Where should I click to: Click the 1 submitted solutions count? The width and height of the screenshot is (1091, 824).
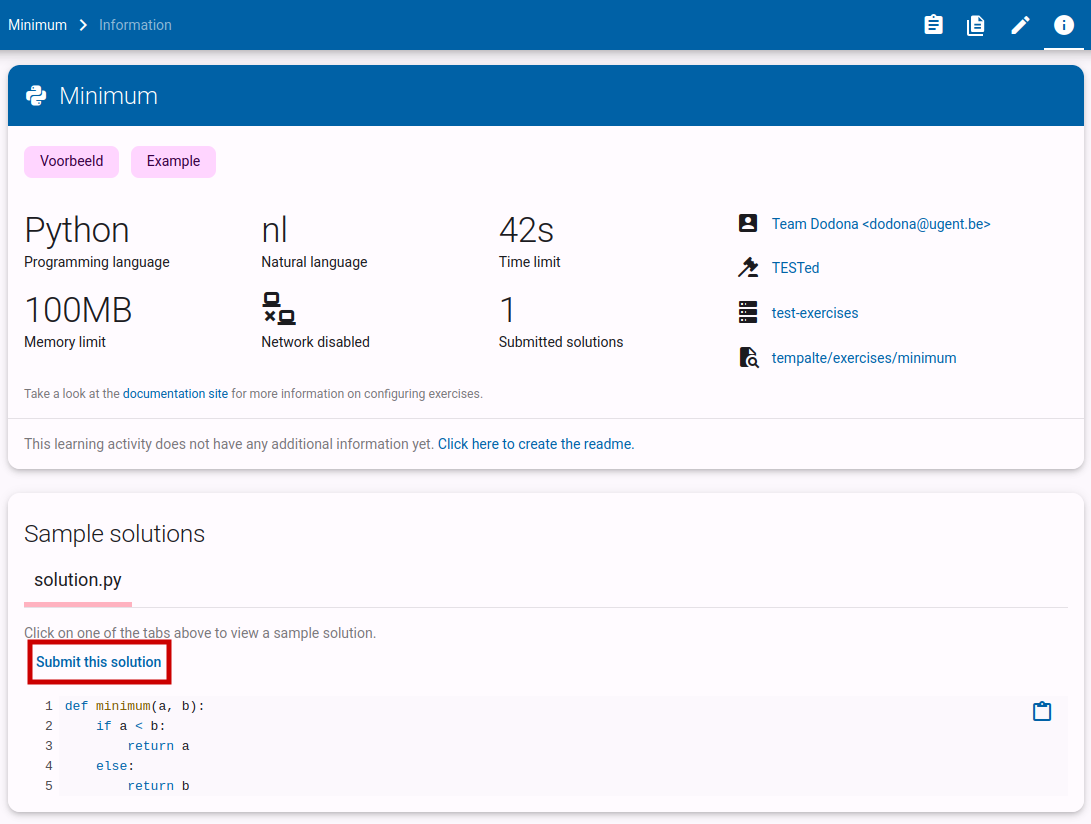coord(507,310)
